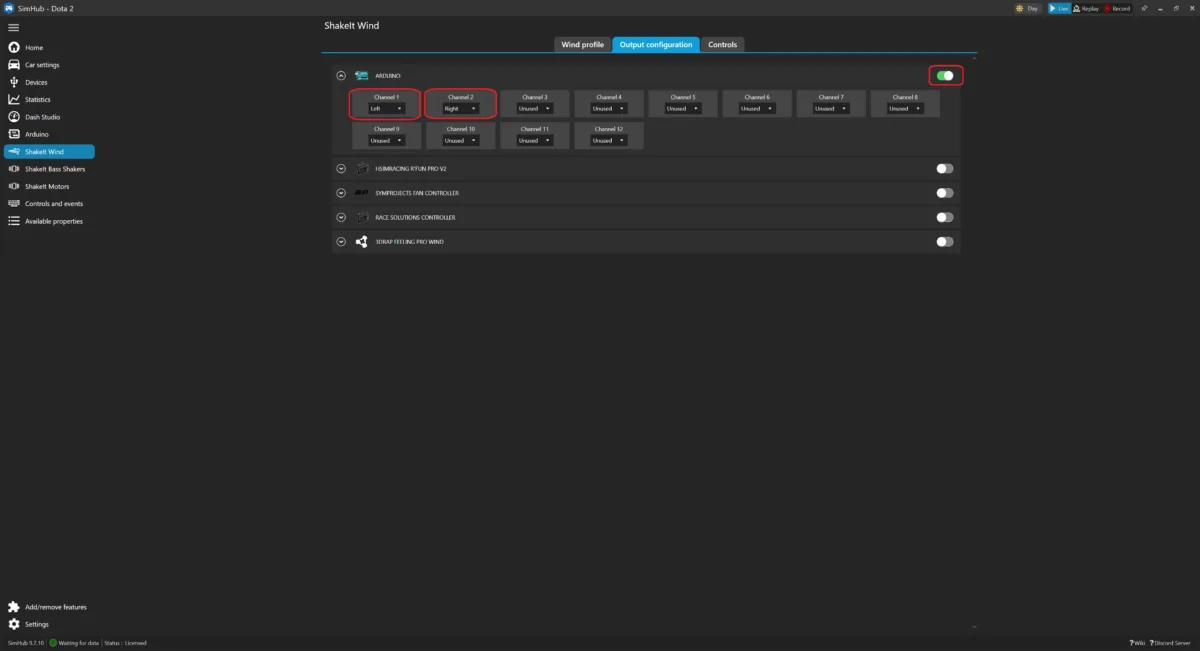Open Car settings via its car icon
Viewport: 1200px width, 651px height.
(x=14, y=65)
